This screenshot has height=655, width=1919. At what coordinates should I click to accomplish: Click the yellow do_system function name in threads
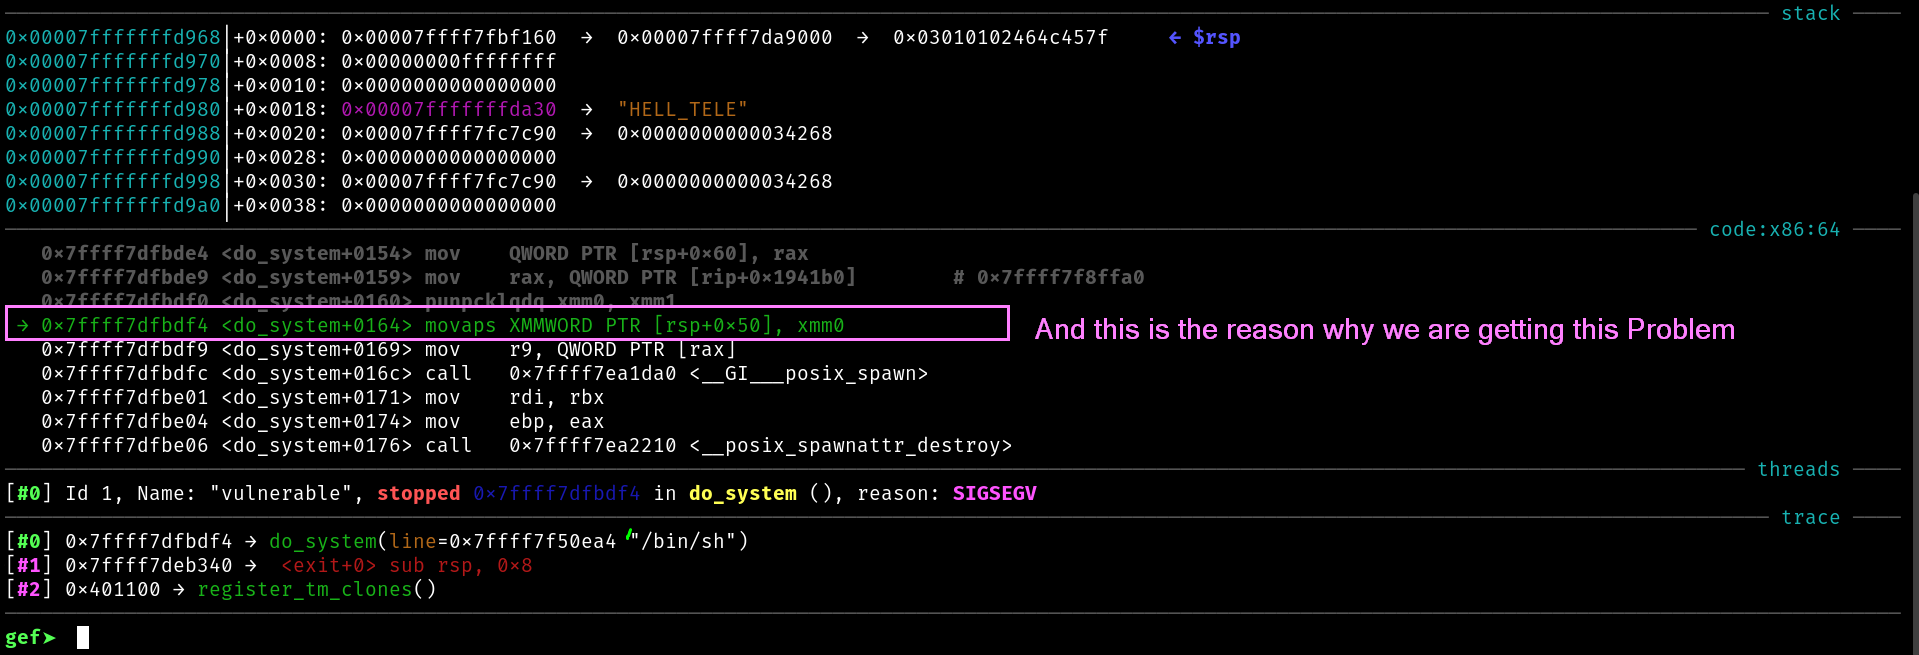pos(742,494)
